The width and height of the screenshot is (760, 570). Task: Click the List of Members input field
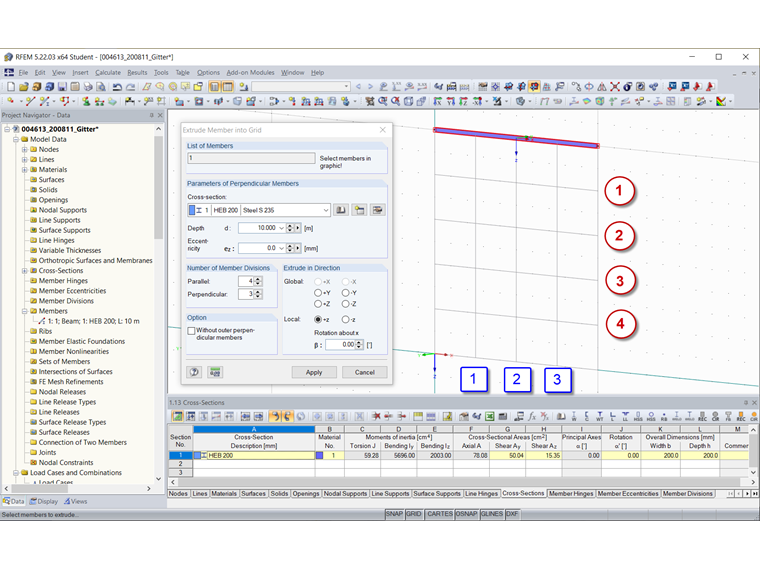251,158
